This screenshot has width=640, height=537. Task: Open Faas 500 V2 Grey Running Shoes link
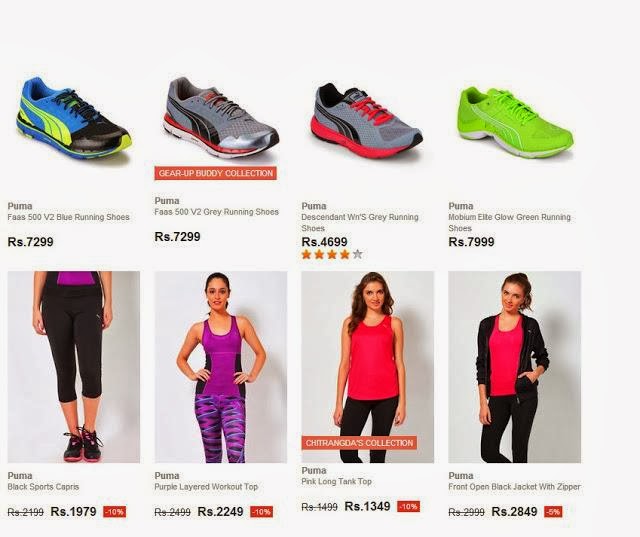(x=216, y=212)
